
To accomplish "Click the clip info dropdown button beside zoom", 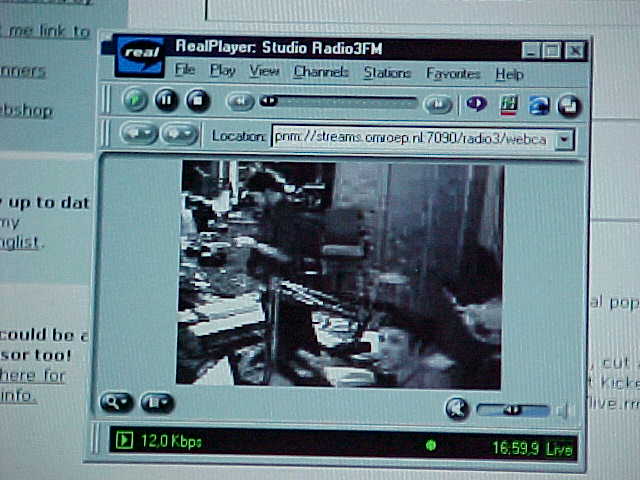I will tap(157, 403).
